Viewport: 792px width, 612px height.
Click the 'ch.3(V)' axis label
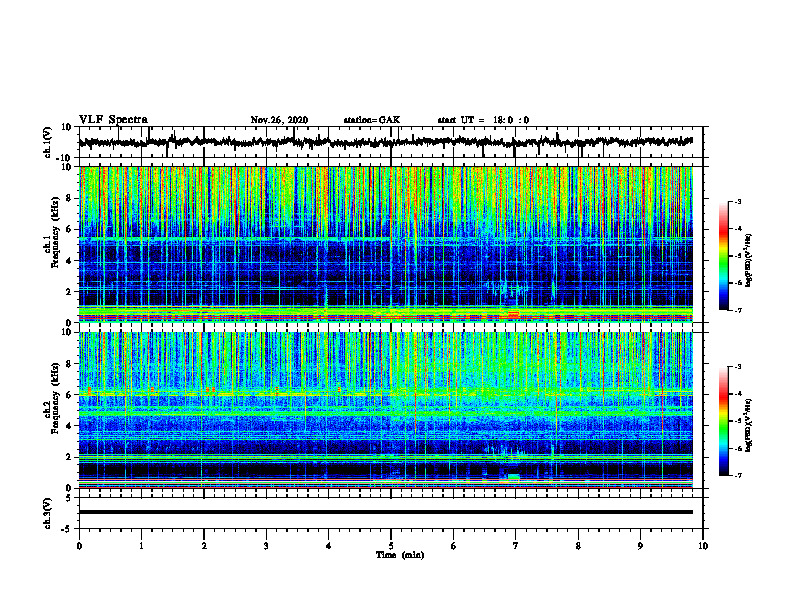tap(48, 513)
